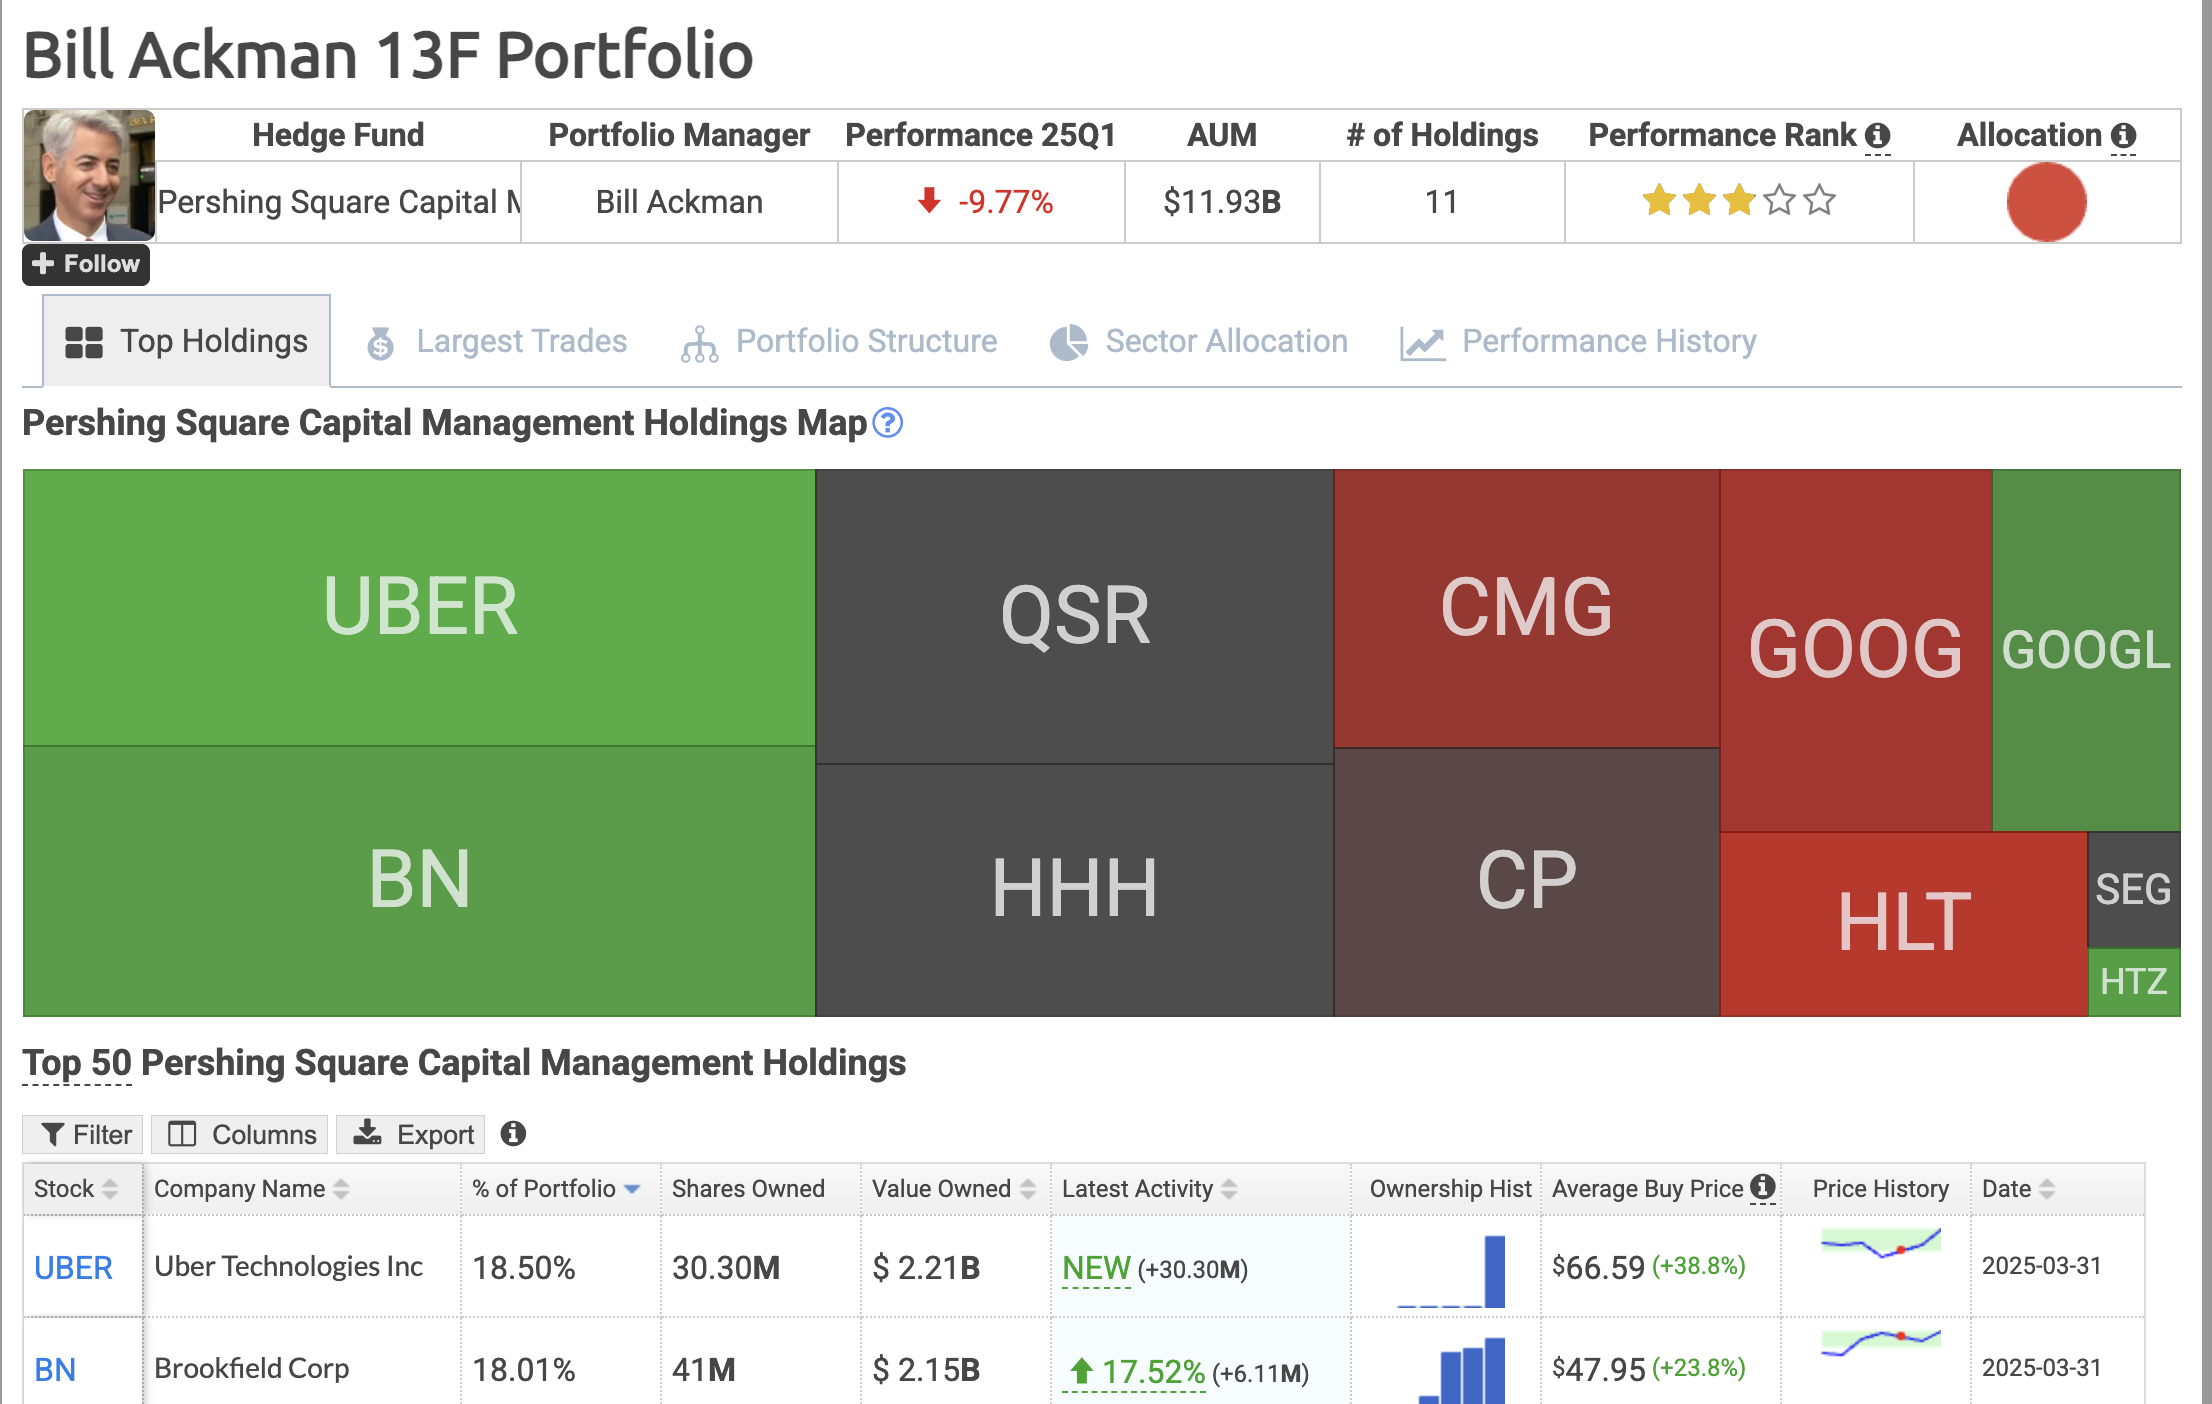Click Bill Ackman's profile photo
The height and width of the screenshot is (1404, 2212).
89,175
